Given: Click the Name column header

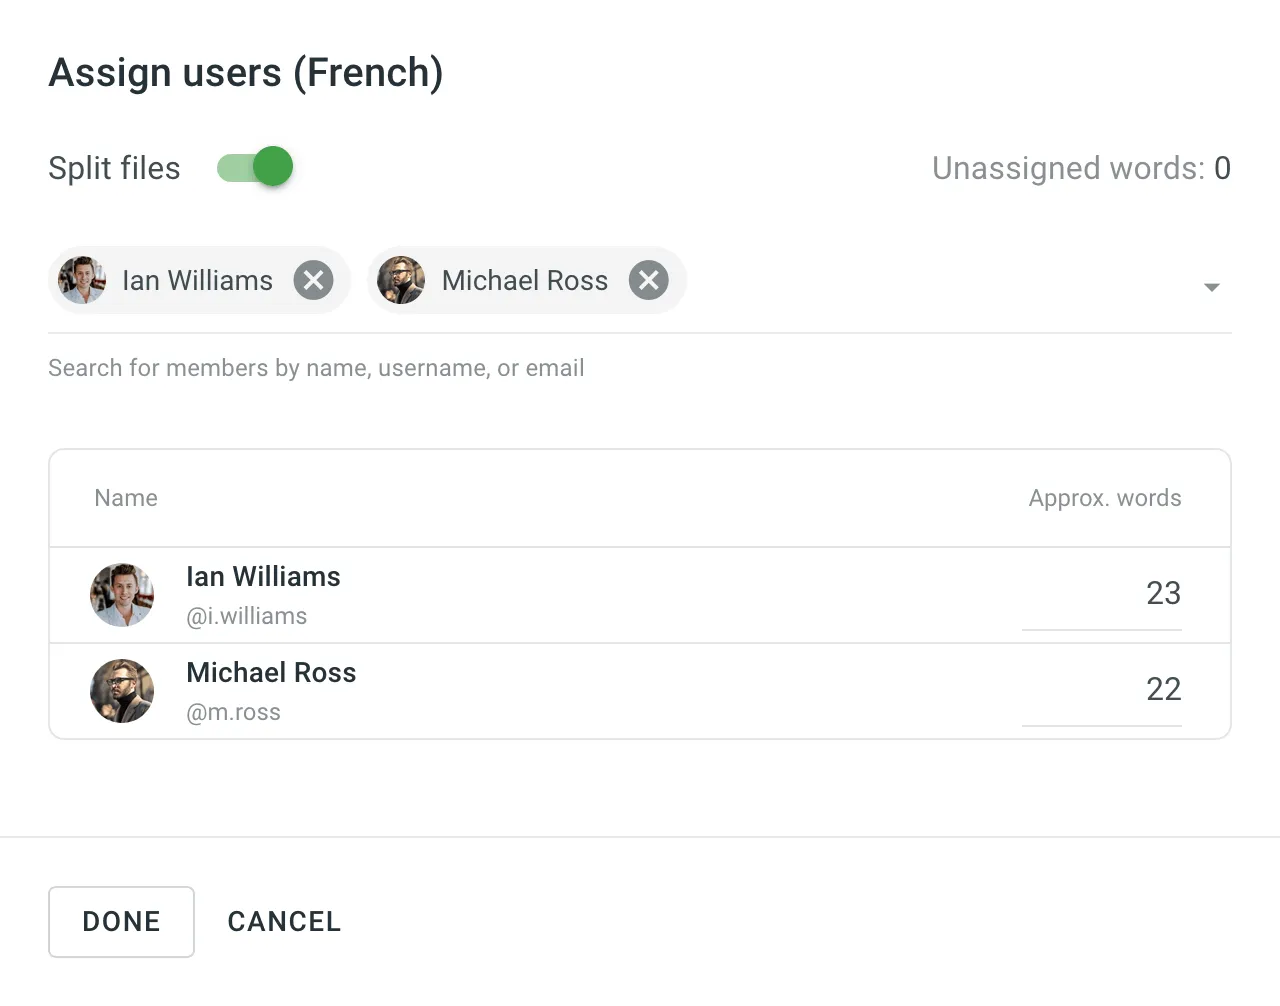Looking at the screenshot, I should pyautogui.click(x=126, y=498).
